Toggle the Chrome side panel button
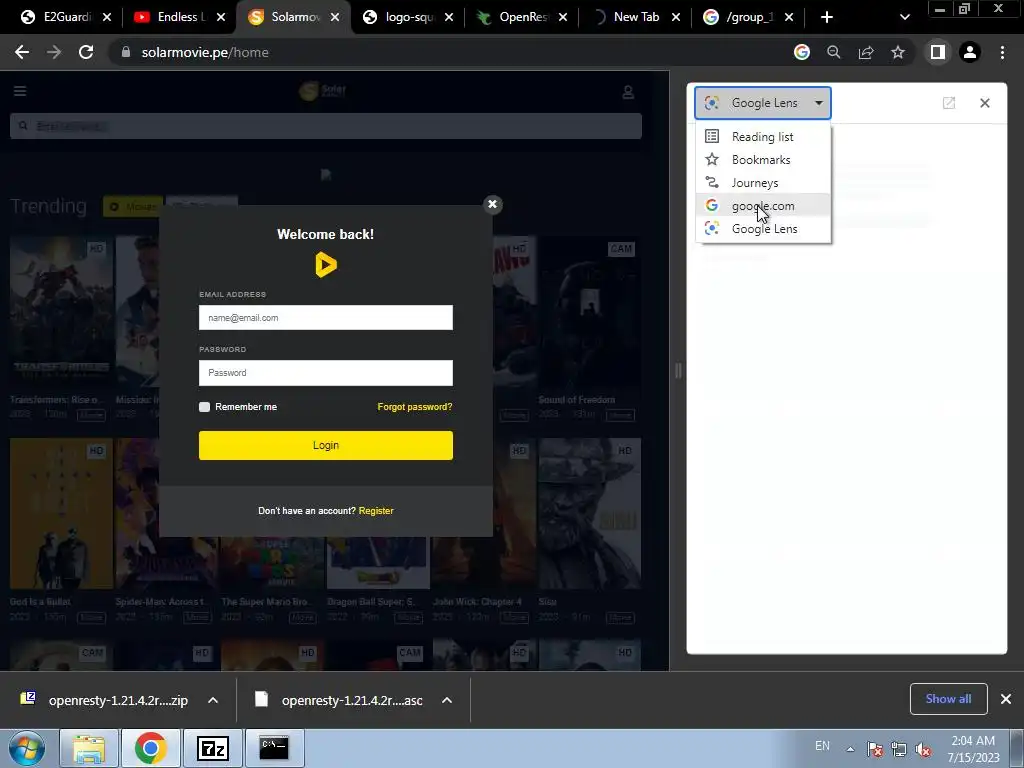The image size is (1024, 768). point(938,52)
